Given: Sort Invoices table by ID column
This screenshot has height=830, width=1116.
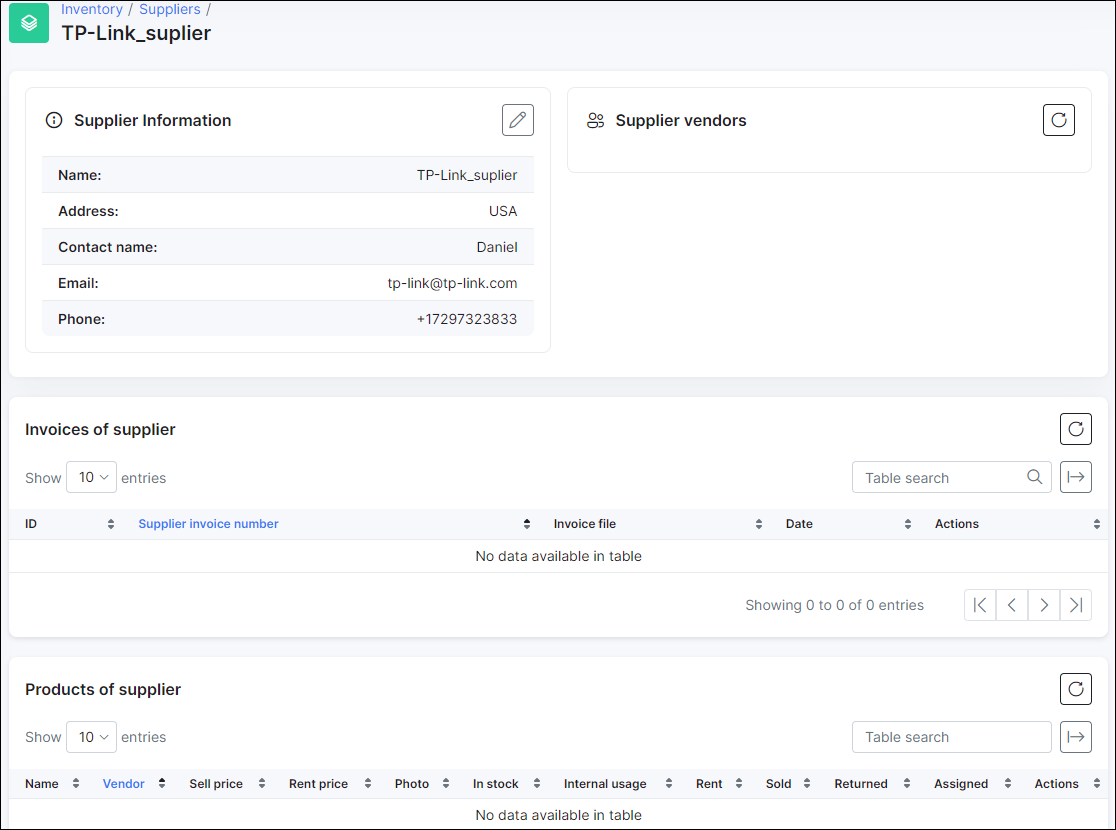Looking at the screenshot, I should [x=70, y=524].
